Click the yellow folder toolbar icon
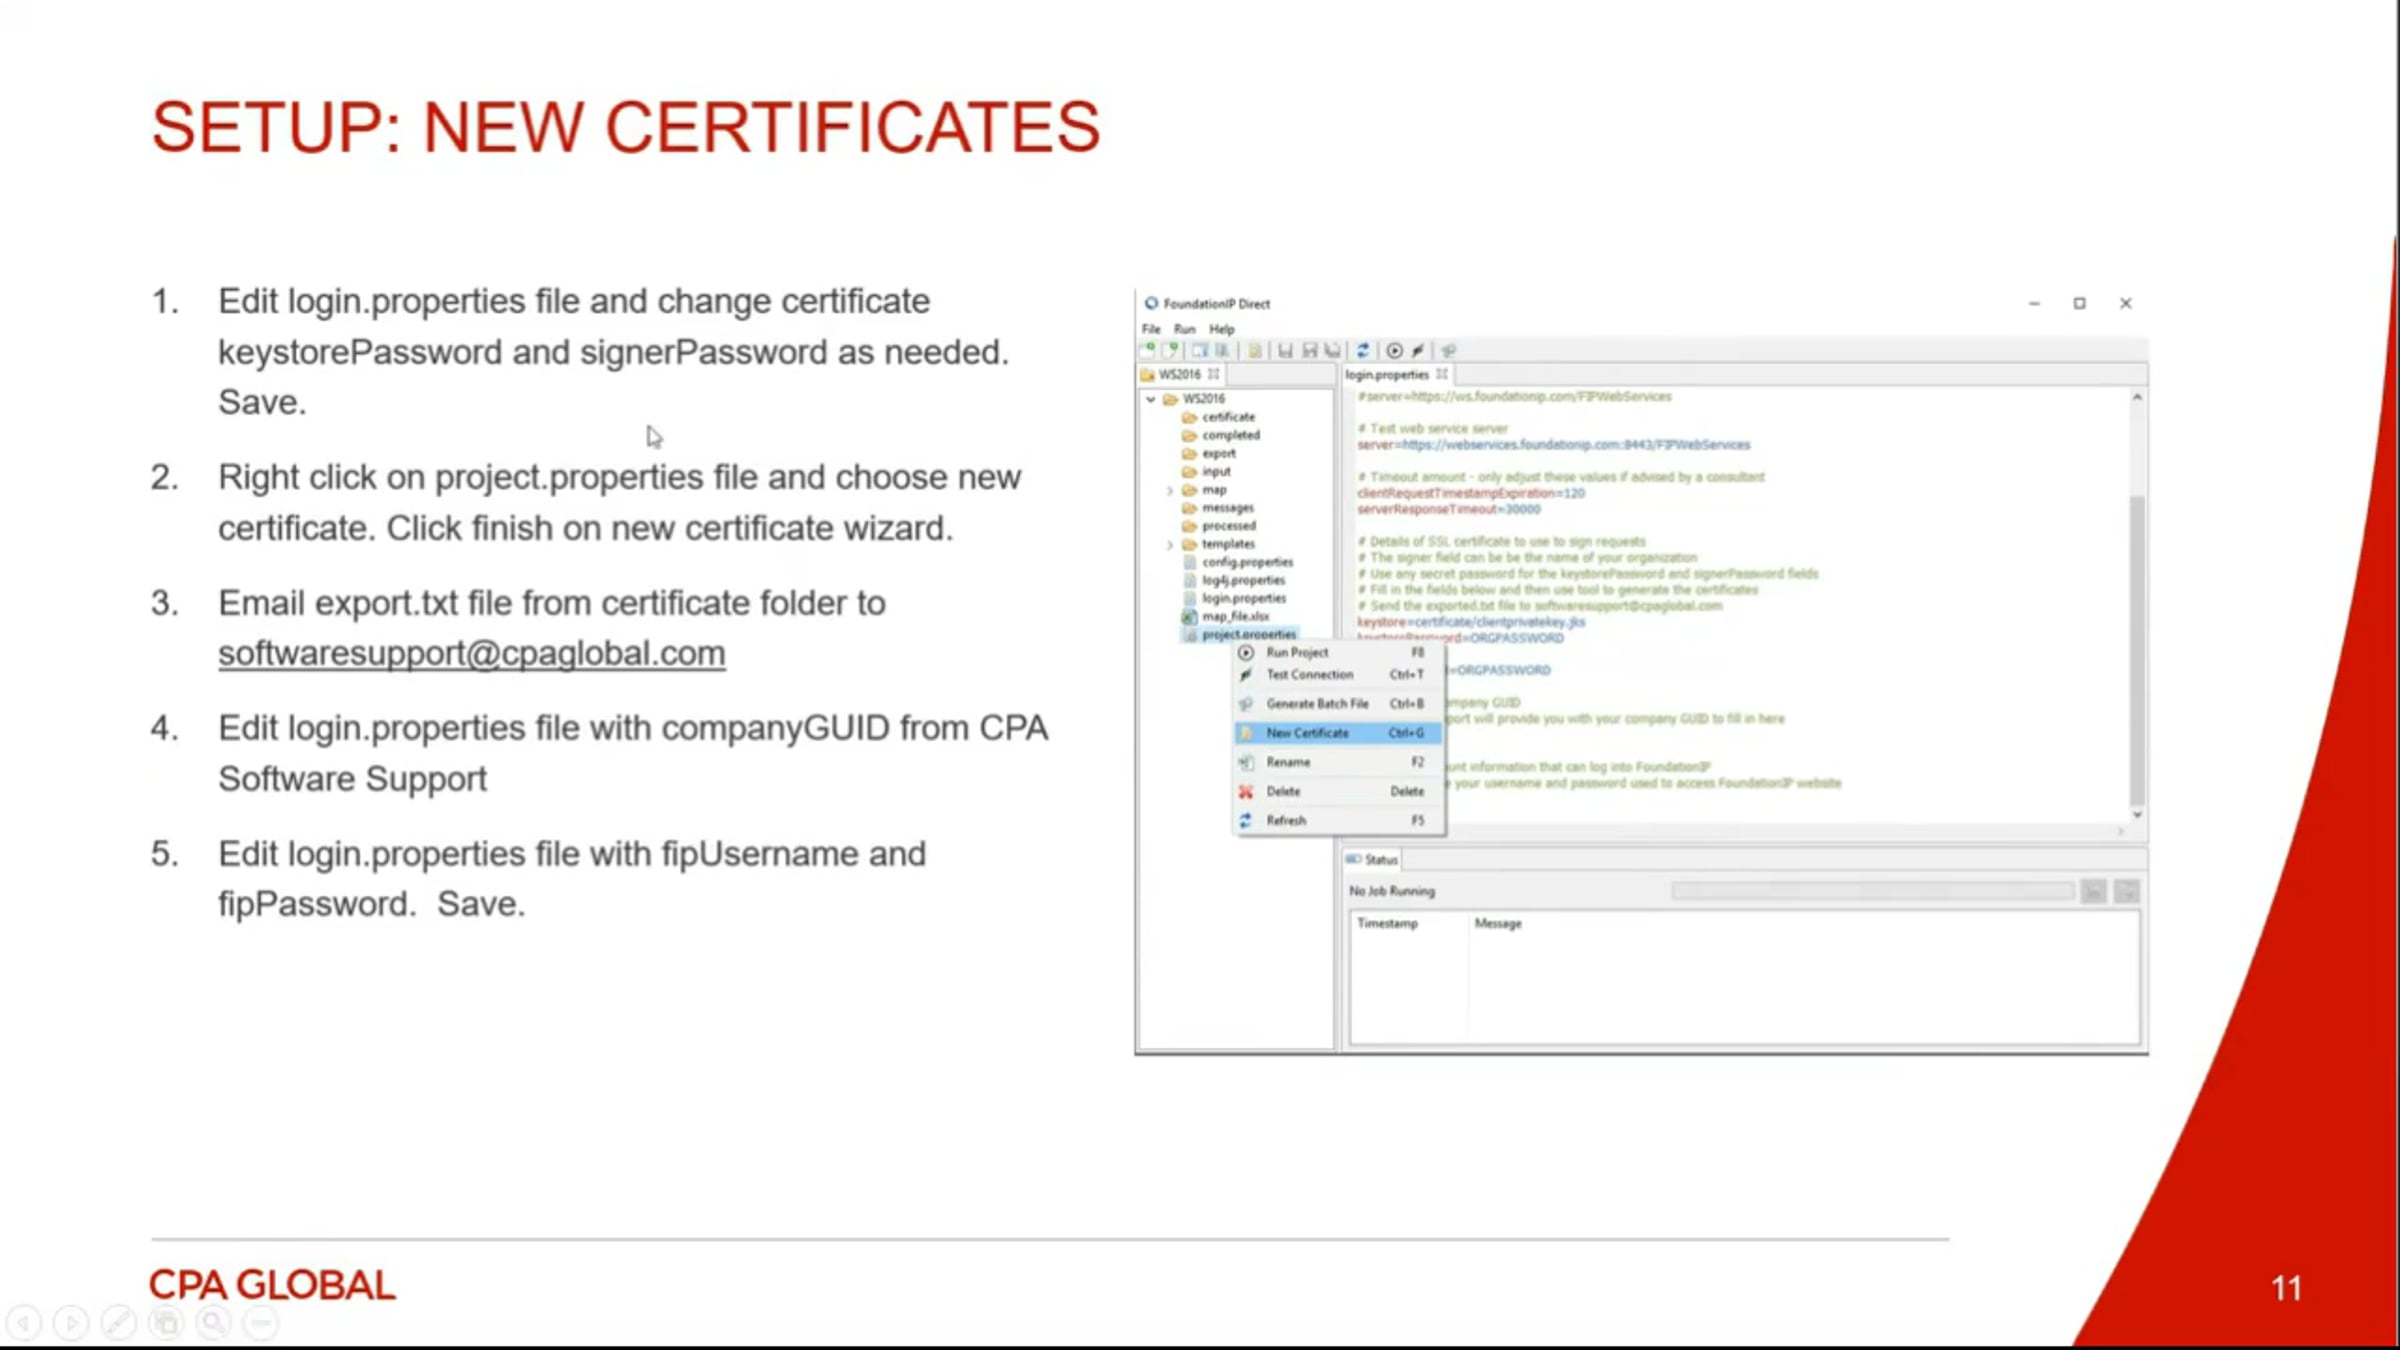This screenshot has height=1350, width=2400. (x=1254, y=350)
